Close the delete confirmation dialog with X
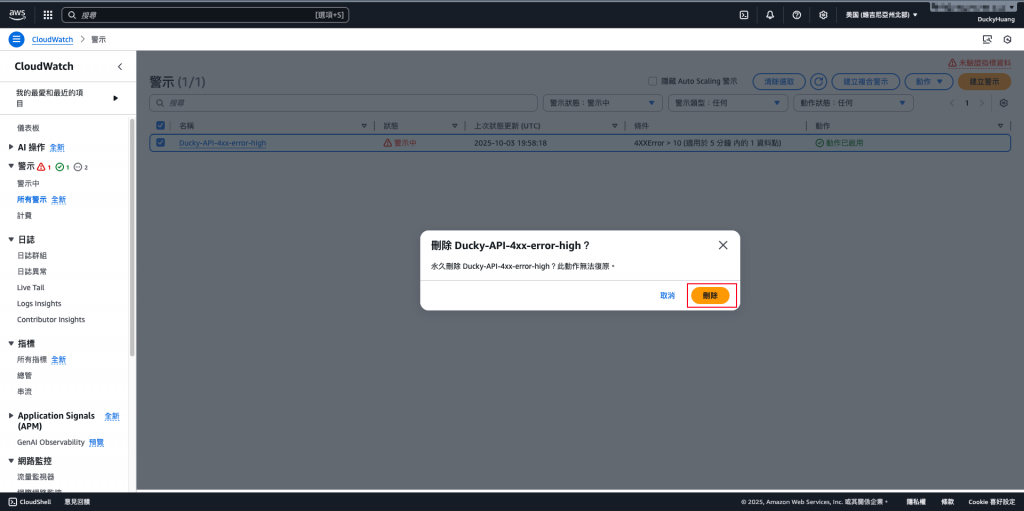The width and height of the screenshot is (1024, 511). pos(723,245)
